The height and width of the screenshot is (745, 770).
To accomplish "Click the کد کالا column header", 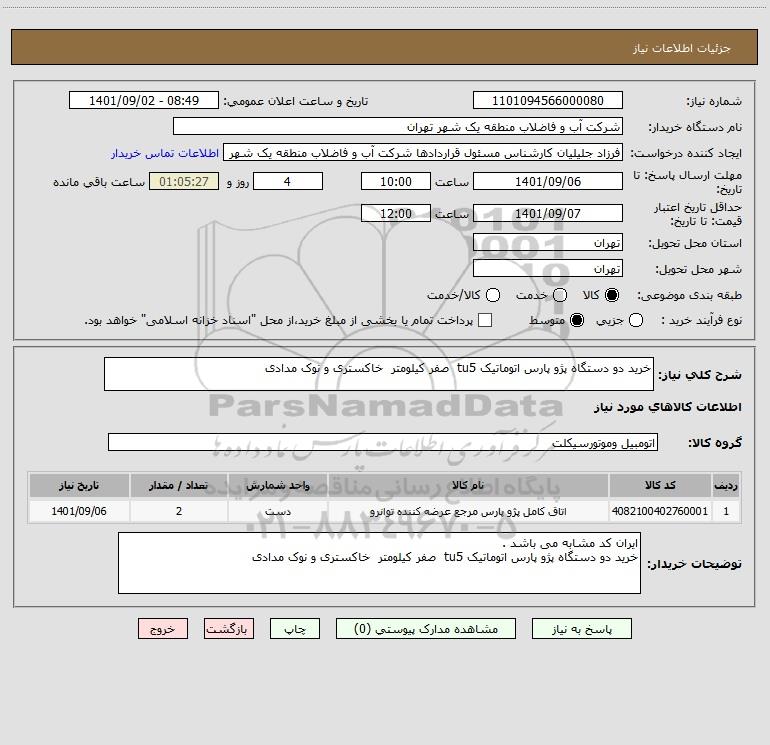I will click(x=660, y=485).
